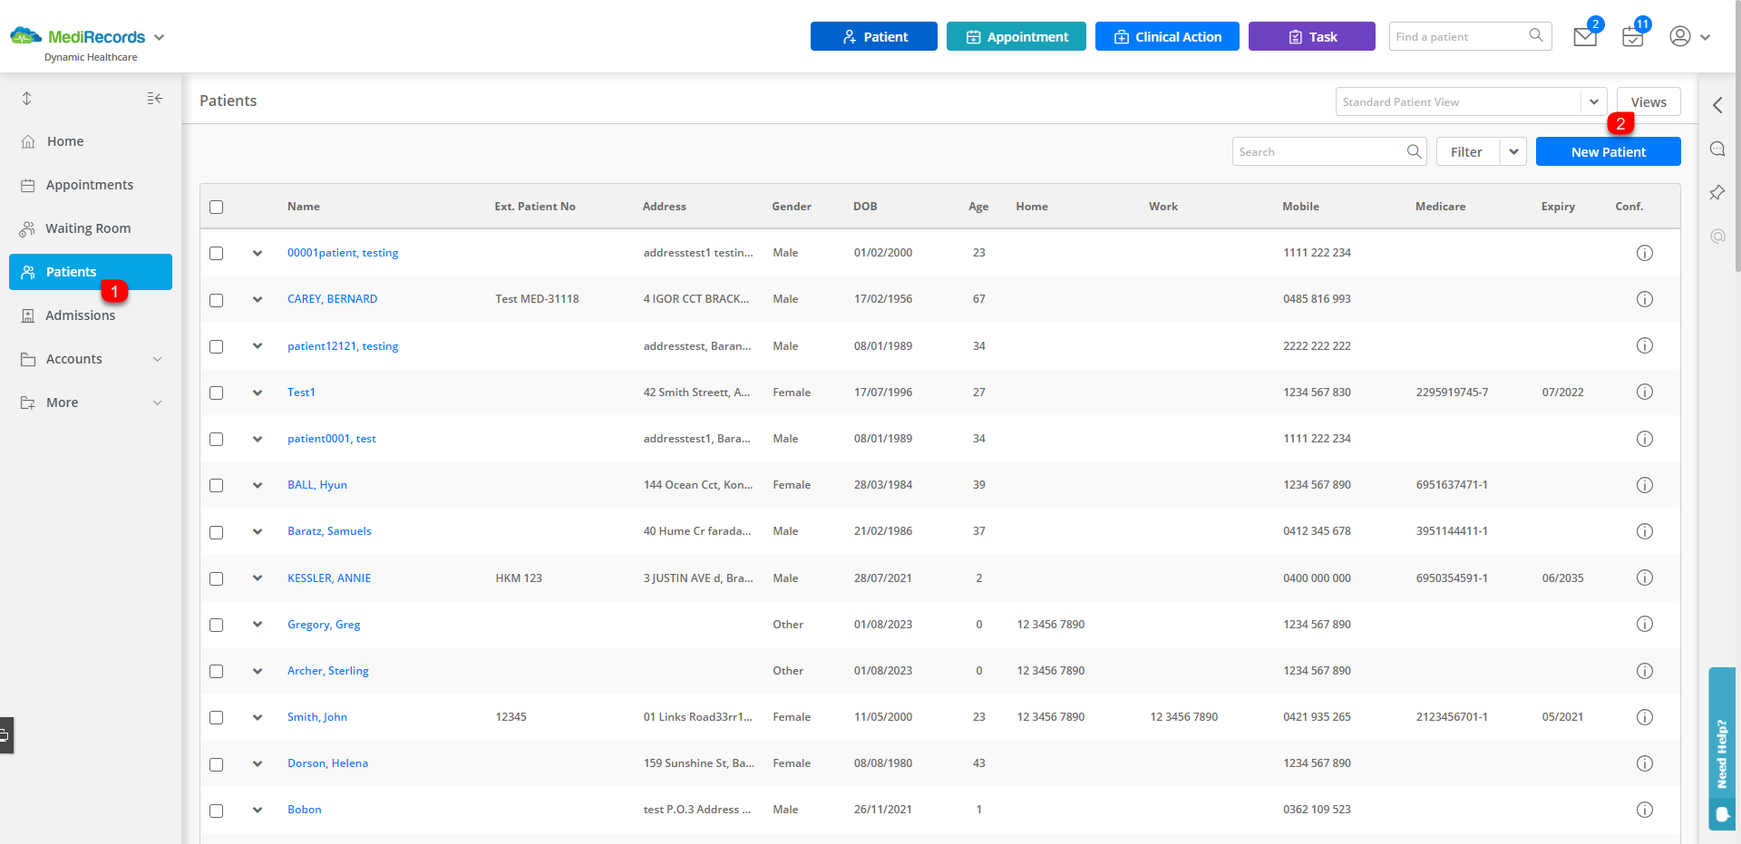This screenshot has width=1741, height=844.
Task: Click the confidentiality info icon for CAREY, BERNARD
Action: tap(1644, 299)
